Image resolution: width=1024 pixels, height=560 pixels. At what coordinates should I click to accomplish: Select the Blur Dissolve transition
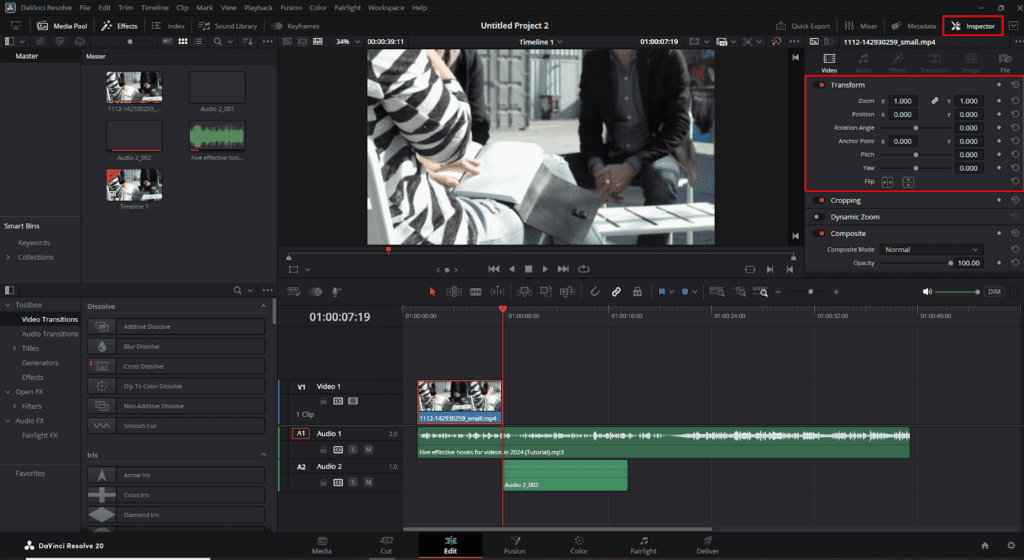point(176,347)
